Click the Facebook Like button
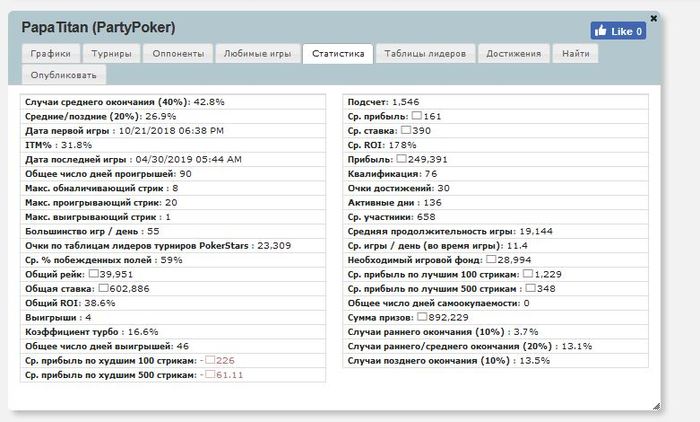Viewport: 700px width, 422px height. click(x=618, y=31)
